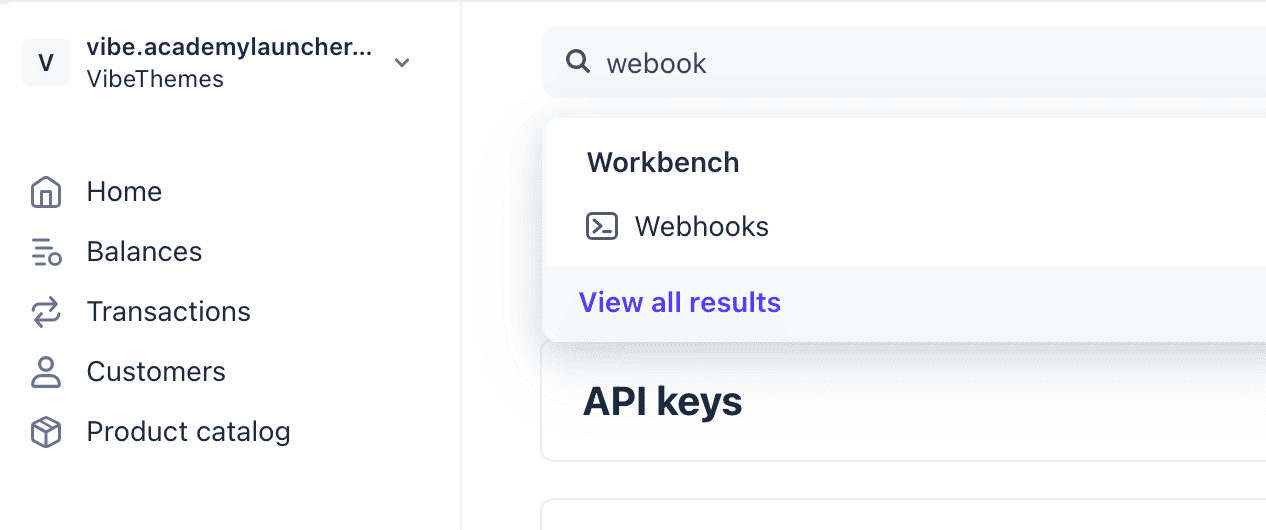Select the Customers text label
This screenshot has height=530, width=1266.
pos(156,372)
